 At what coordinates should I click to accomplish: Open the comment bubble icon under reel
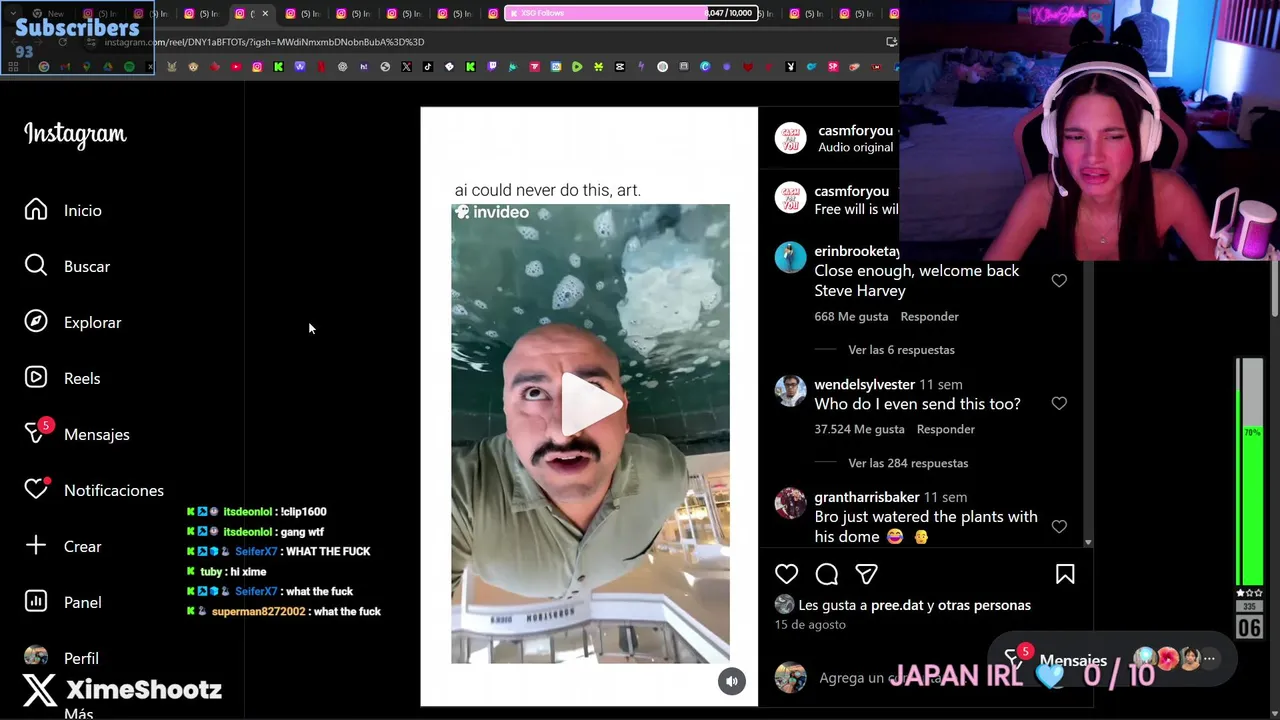click(827, 574)
